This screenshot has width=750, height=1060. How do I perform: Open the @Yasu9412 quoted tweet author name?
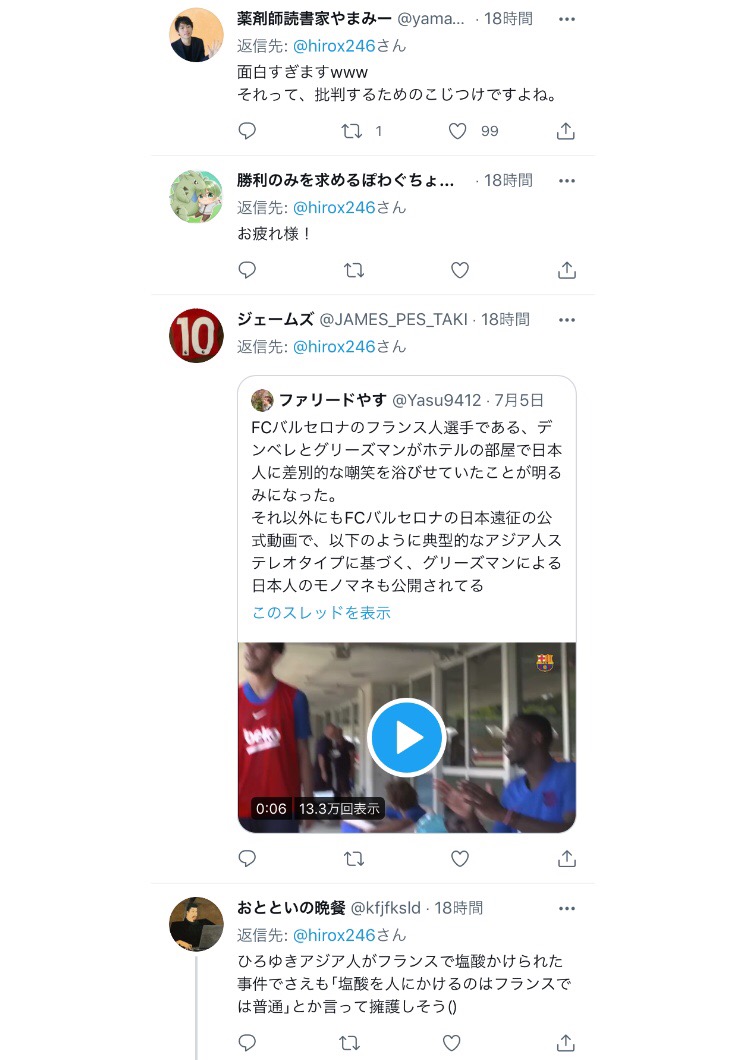coord(333,400)
